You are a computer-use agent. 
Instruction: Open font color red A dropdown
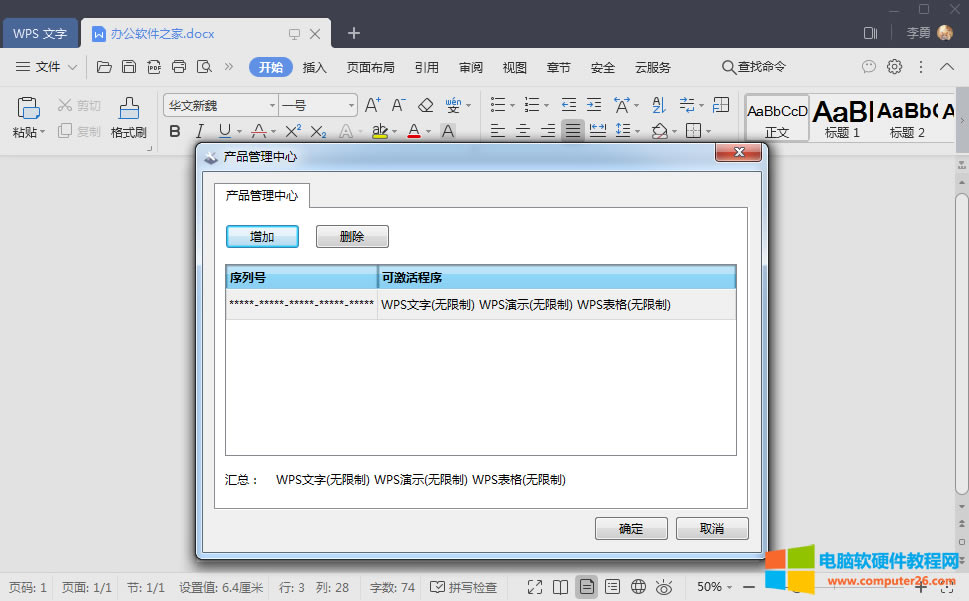pyautogui.click(x=428, y=132)
